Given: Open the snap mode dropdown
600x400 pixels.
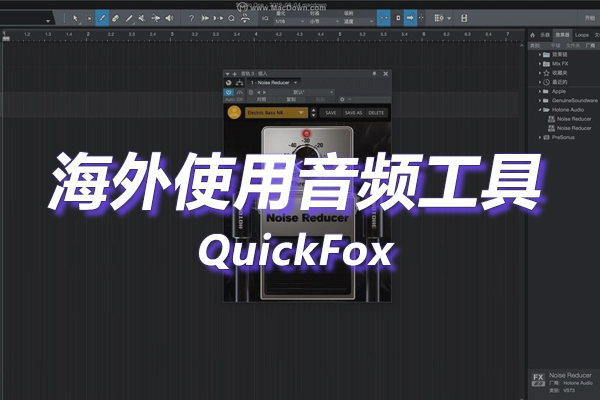Looking at the screenshot, I should (x=359, y=21).
